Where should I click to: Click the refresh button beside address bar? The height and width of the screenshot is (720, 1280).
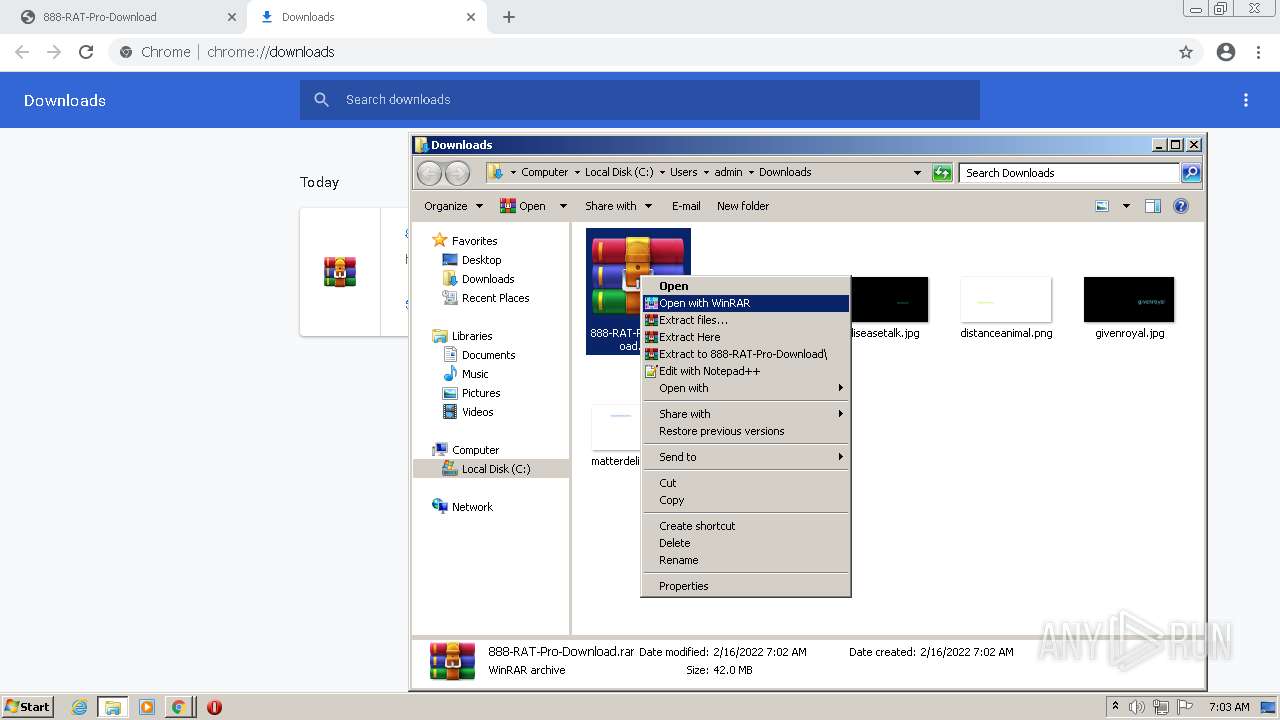942,173
